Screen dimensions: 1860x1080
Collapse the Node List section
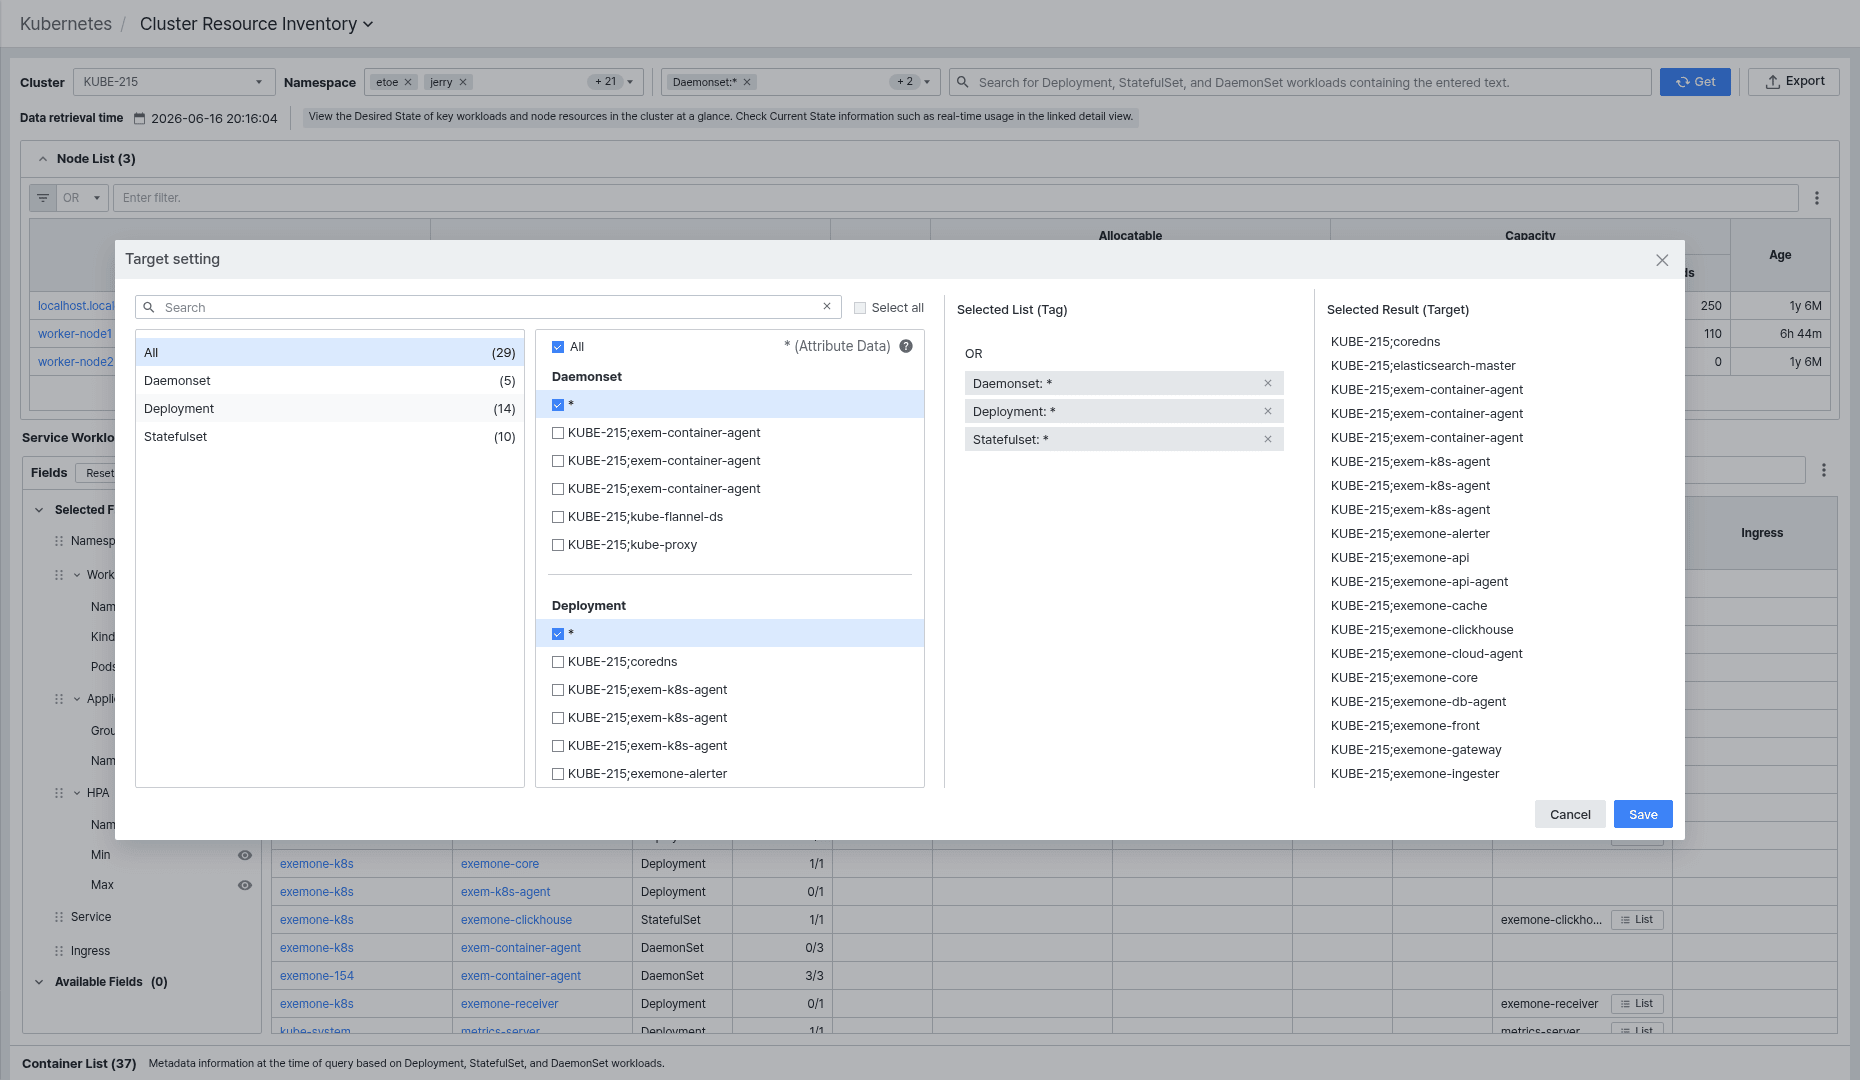pos(43,159)
